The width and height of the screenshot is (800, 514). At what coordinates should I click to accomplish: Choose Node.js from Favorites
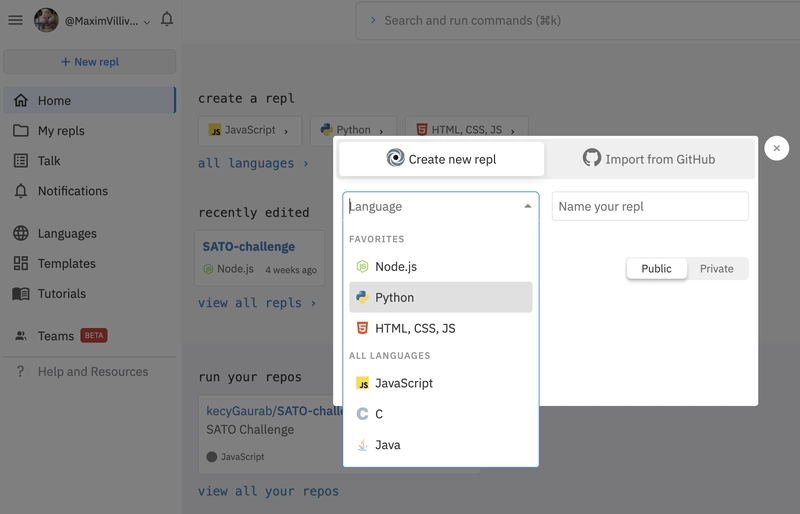(x=441, y=266)
